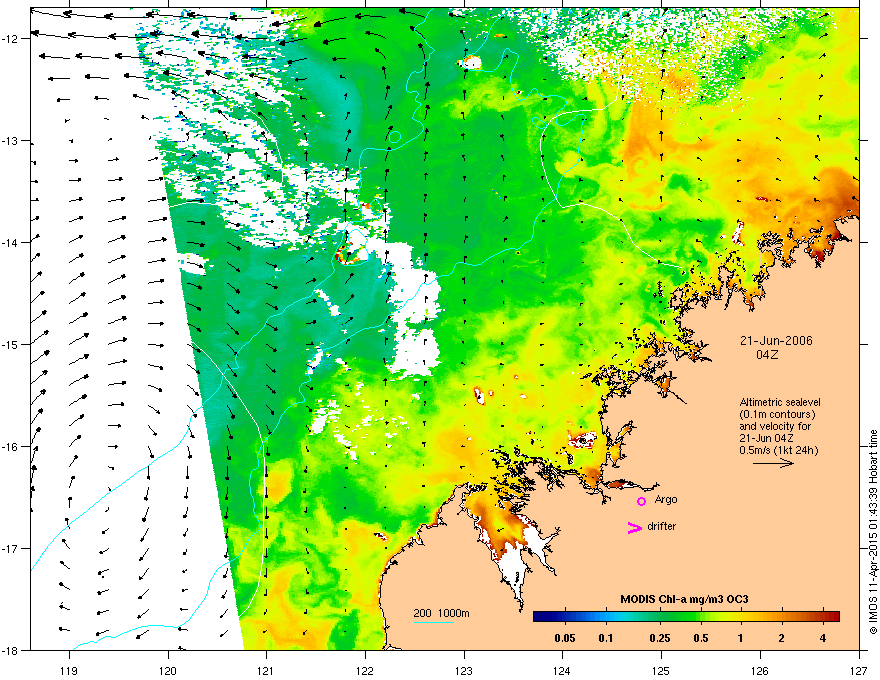Screen dimensions: 880x680
Task: Click the '0.1' colorbar value
Action: pyautogui.click(x=605, y=638)
